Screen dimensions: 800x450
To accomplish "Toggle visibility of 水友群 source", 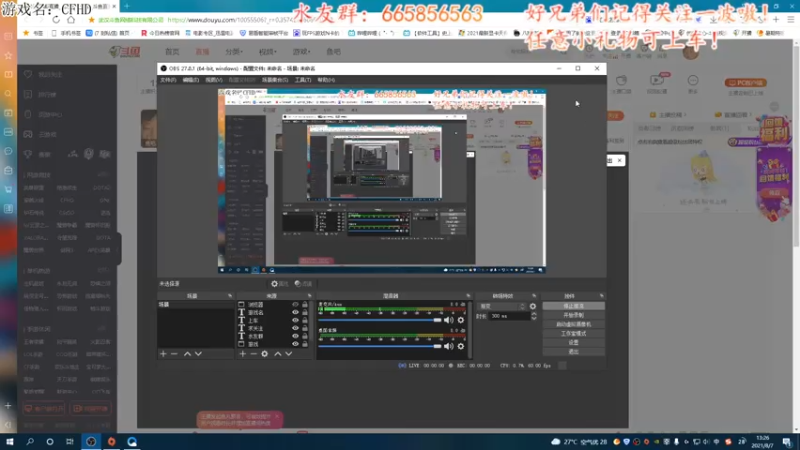I will [295, 336].
